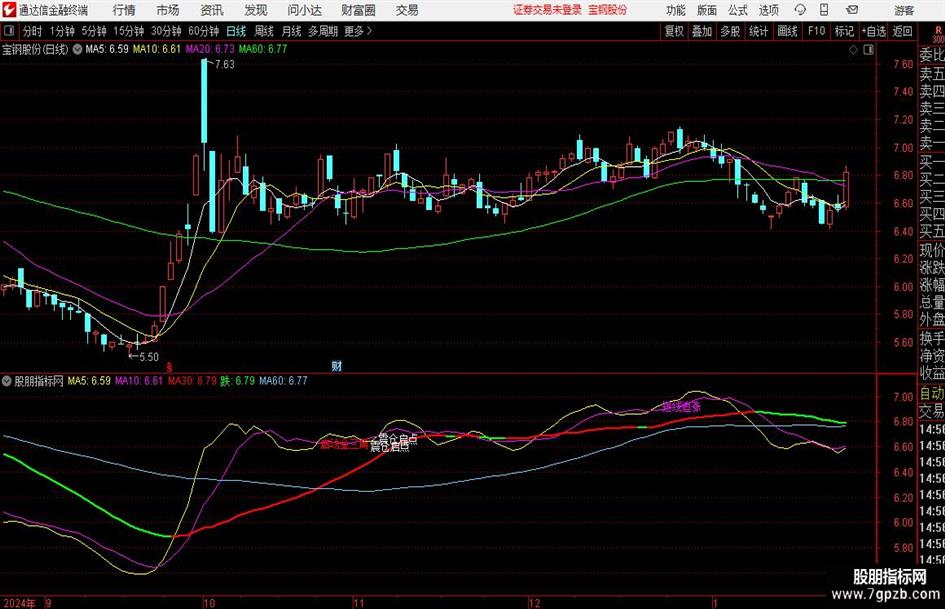Image resolution: width=945 pixels, height=609 pixels.
Task: Switch to 30分钟 period
Action: [166, 31]
